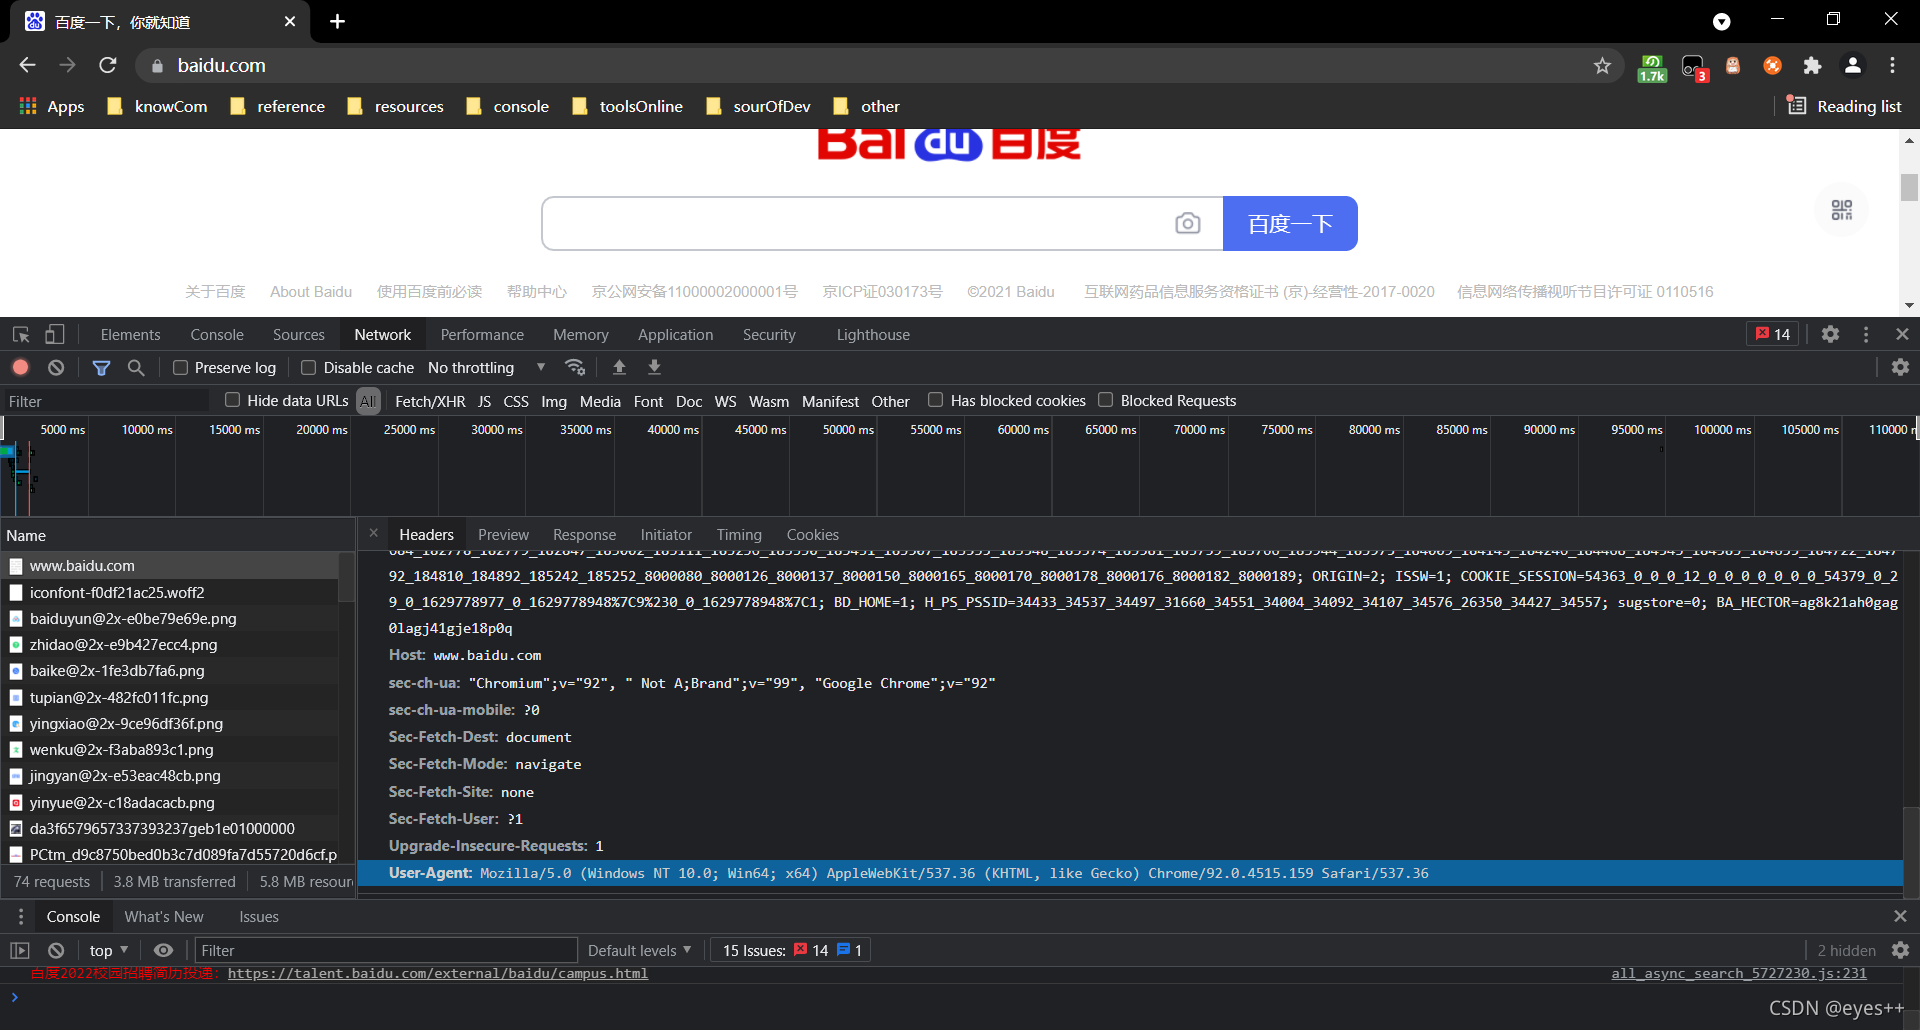Open Chrome extensions puzzle icon

[x=1812, y=66]
